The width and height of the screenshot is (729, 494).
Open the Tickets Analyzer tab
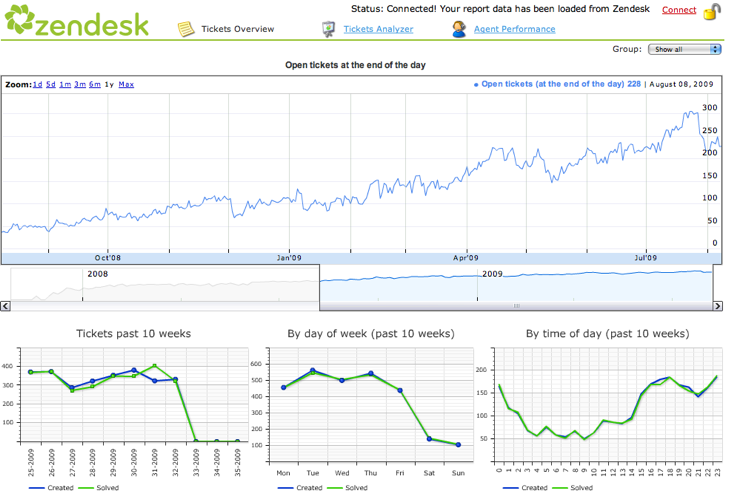point(378,29)
